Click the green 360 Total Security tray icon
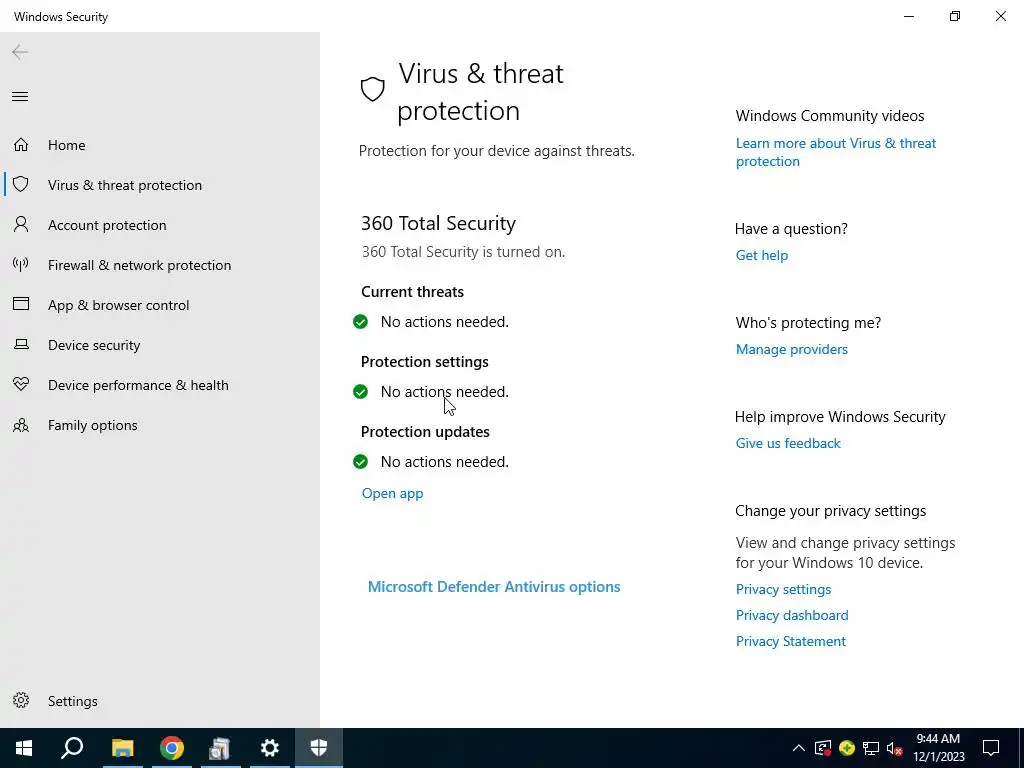The image size is (1024, 768). click(847, 748)
